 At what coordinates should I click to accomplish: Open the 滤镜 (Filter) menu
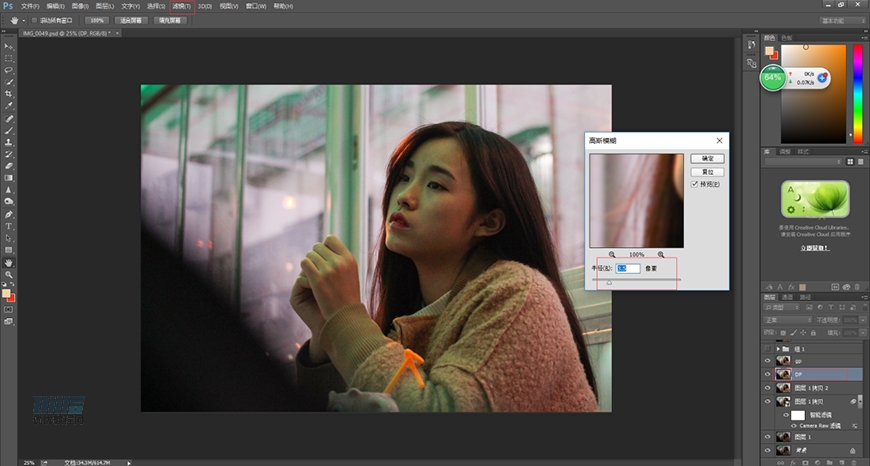(180, 5)
